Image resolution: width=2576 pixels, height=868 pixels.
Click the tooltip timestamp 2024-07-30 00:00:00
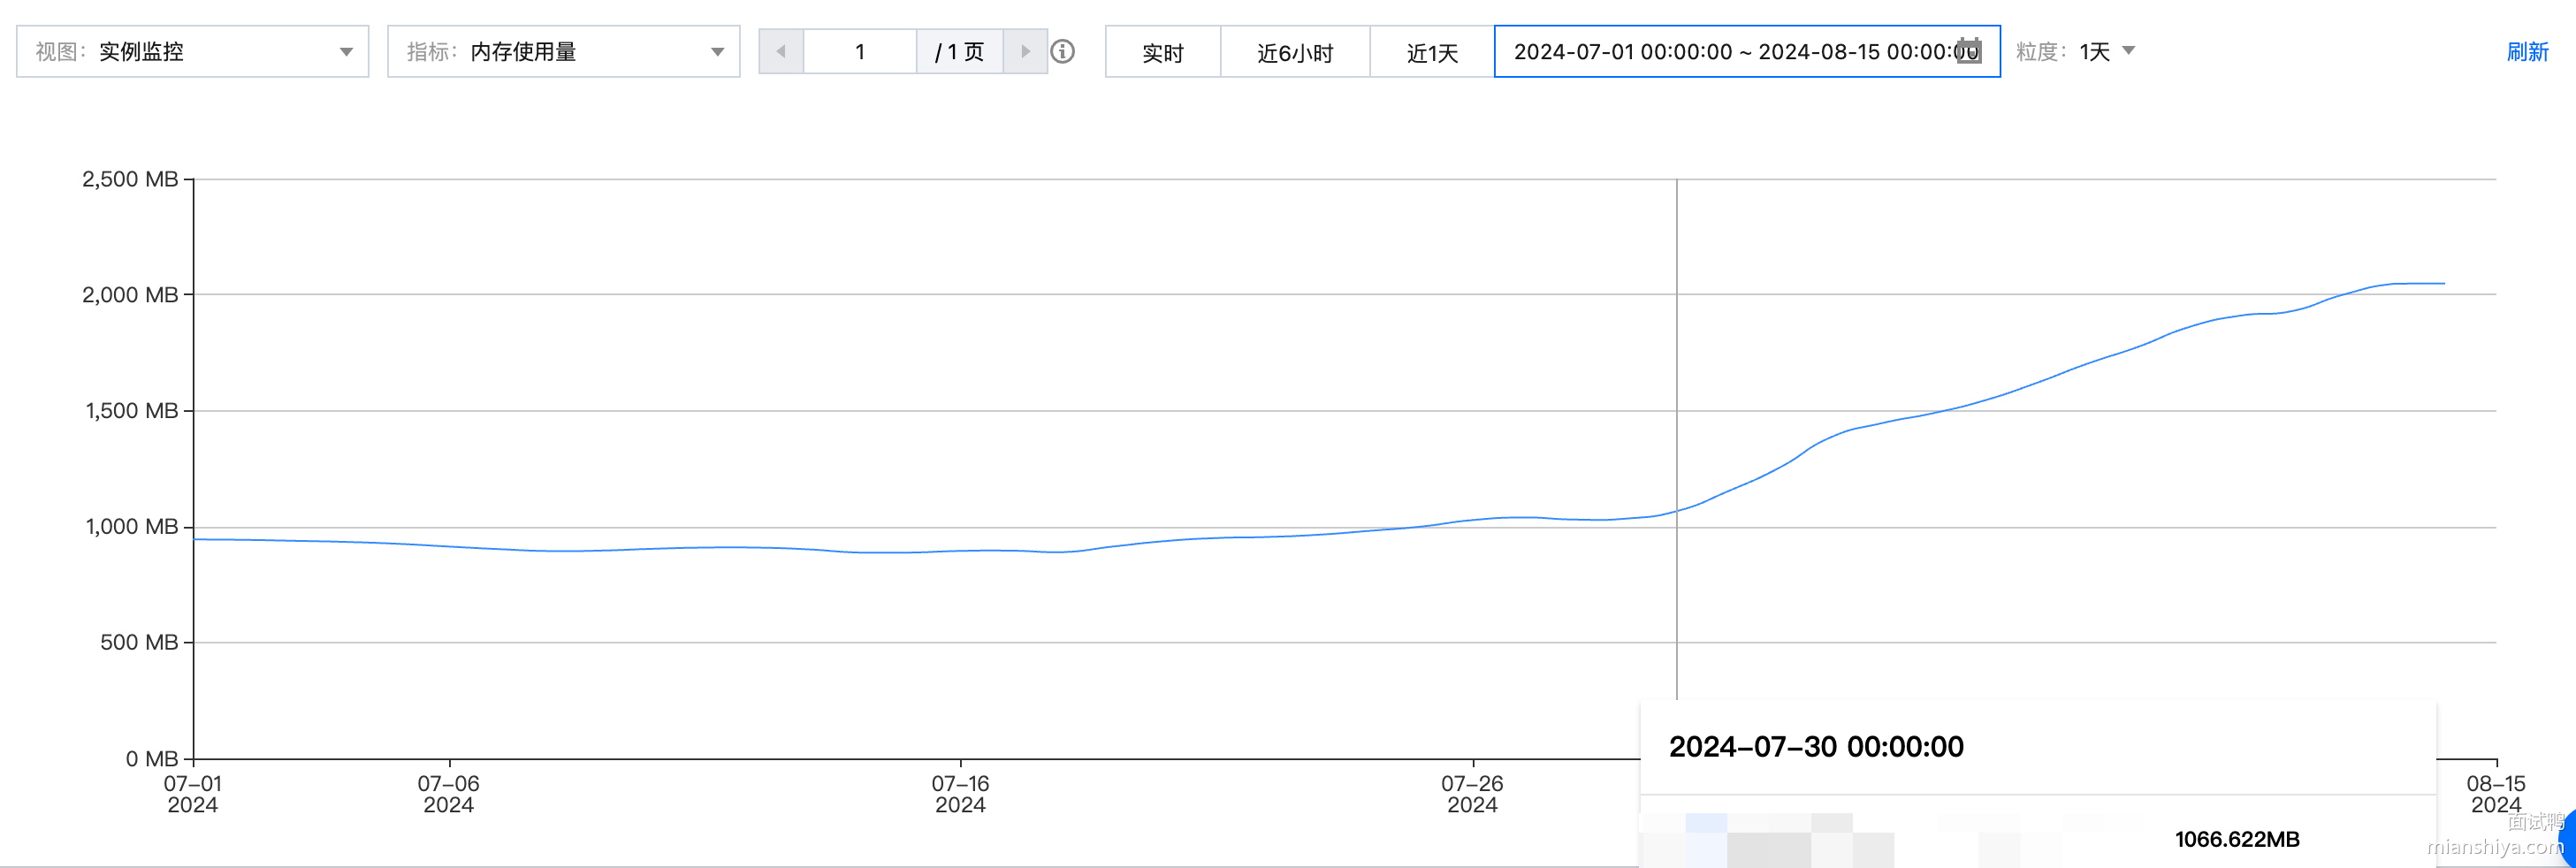click(1816, 747)
